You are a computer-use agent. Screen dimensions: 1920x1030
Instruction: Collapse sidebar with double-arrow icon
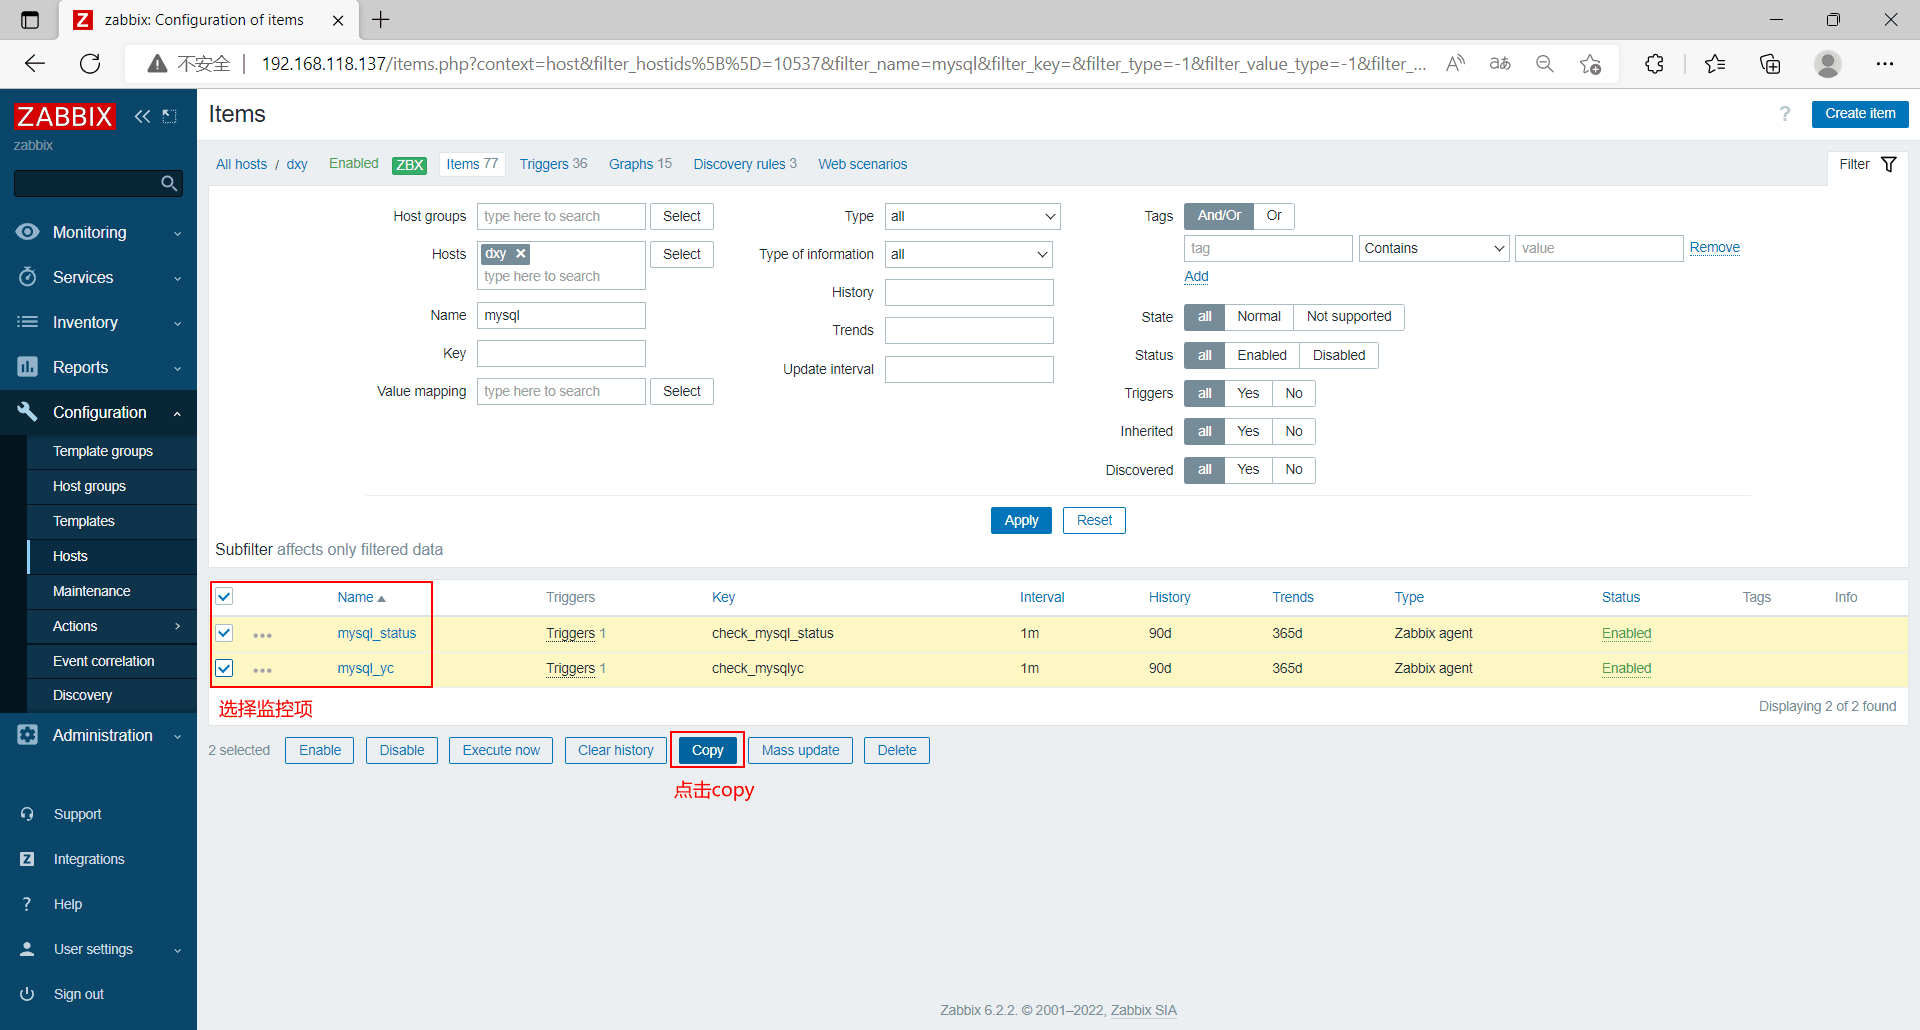coord(142,116)
